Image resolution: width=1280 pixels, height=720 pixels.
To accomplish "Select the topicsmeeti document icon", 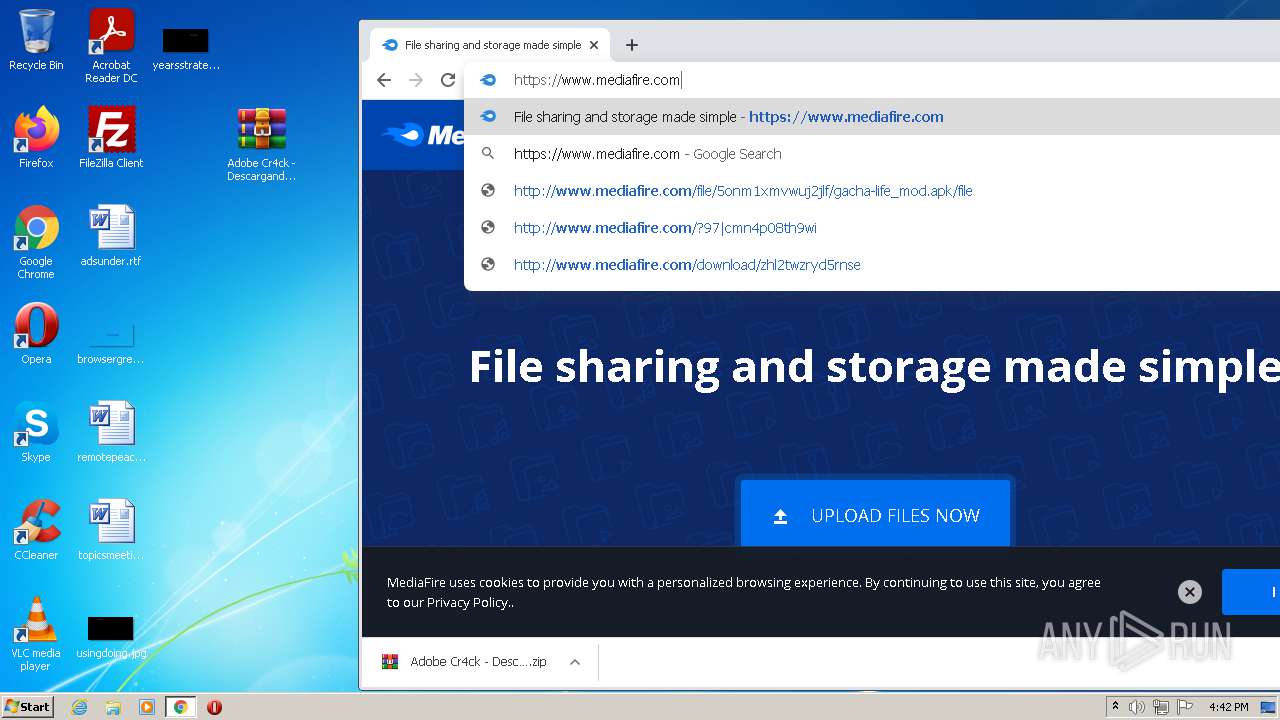I will [111, 530].
